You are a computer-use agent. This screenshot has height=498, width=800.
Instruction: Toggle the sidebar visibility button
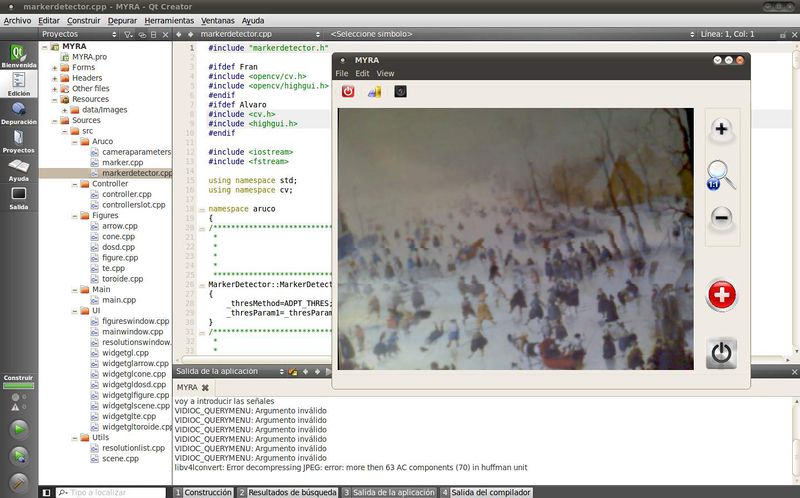(46, 492)
